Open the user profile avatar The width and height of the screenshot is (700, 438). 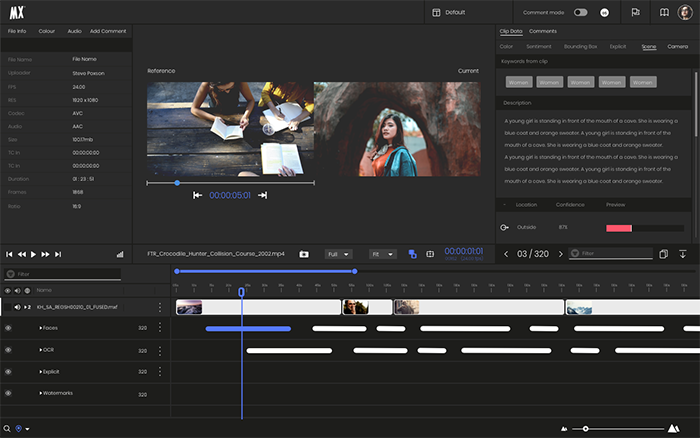(687, 12)
